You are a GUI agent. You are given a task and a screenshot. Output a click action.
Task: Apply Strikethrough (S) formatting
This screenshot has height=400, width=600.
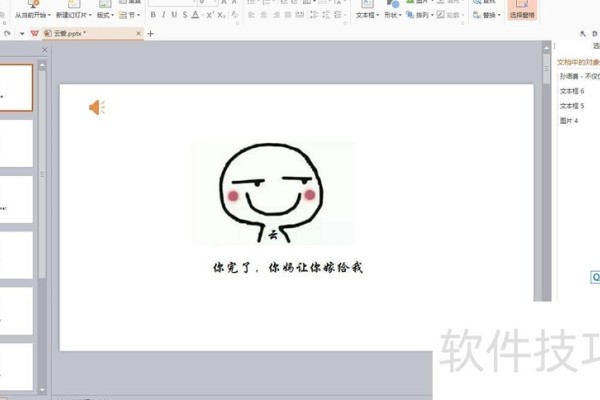185,15
